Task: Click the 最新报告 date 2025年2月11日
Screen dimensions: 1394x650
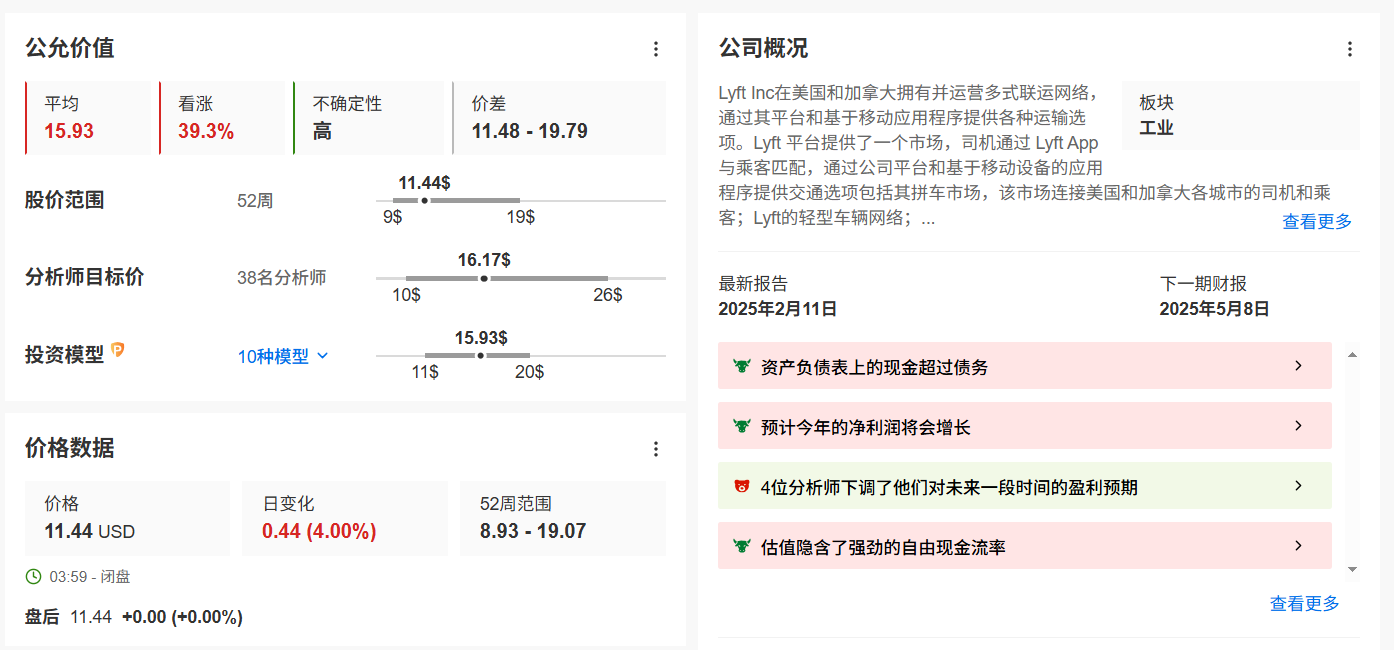Action: 777,309
